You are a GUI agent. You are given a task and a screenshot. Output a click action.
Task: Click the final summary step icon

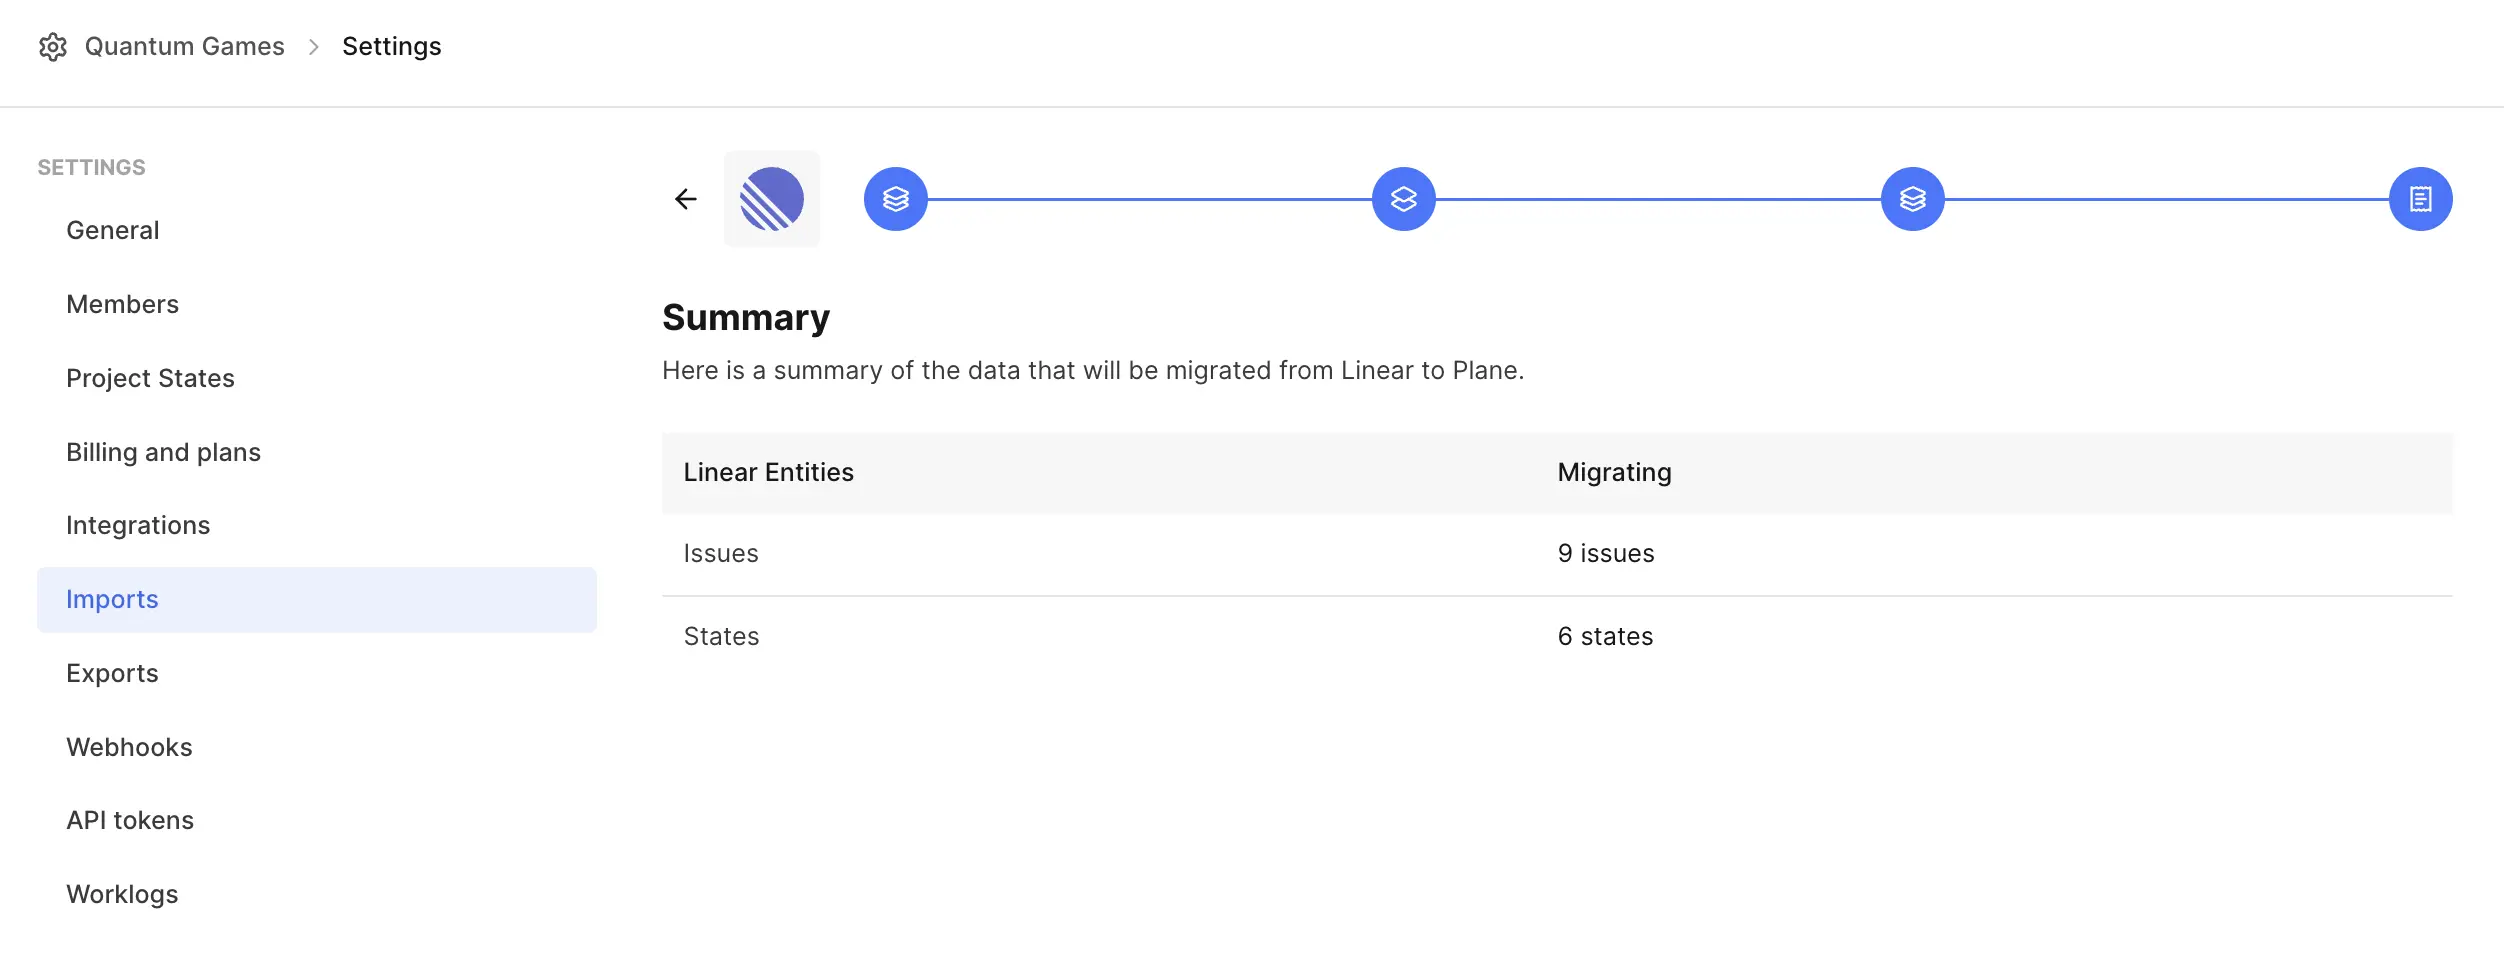[x=2421, y=199]
